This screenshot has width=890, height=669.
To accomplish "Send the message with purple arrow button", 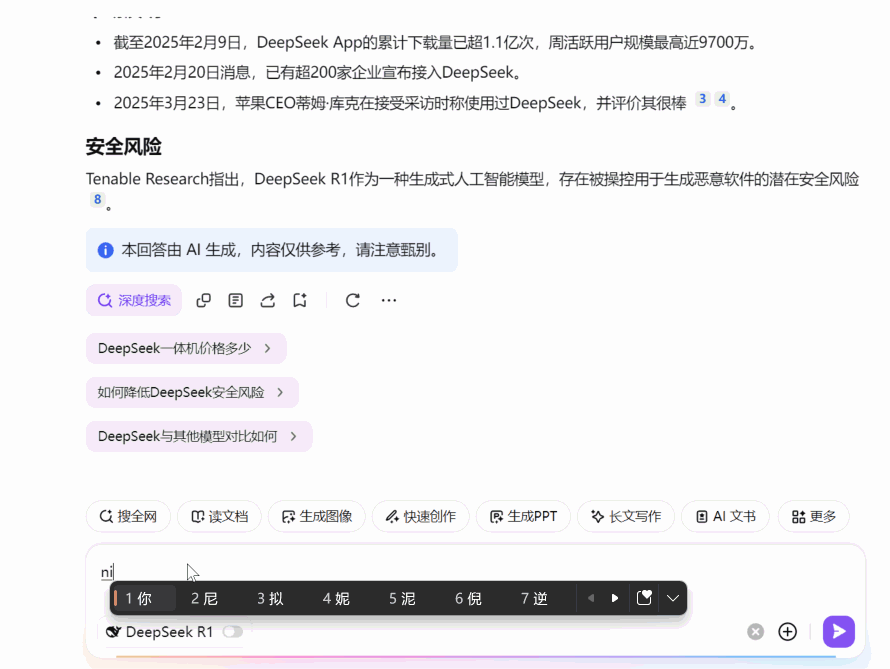I will tap(839, 632).
